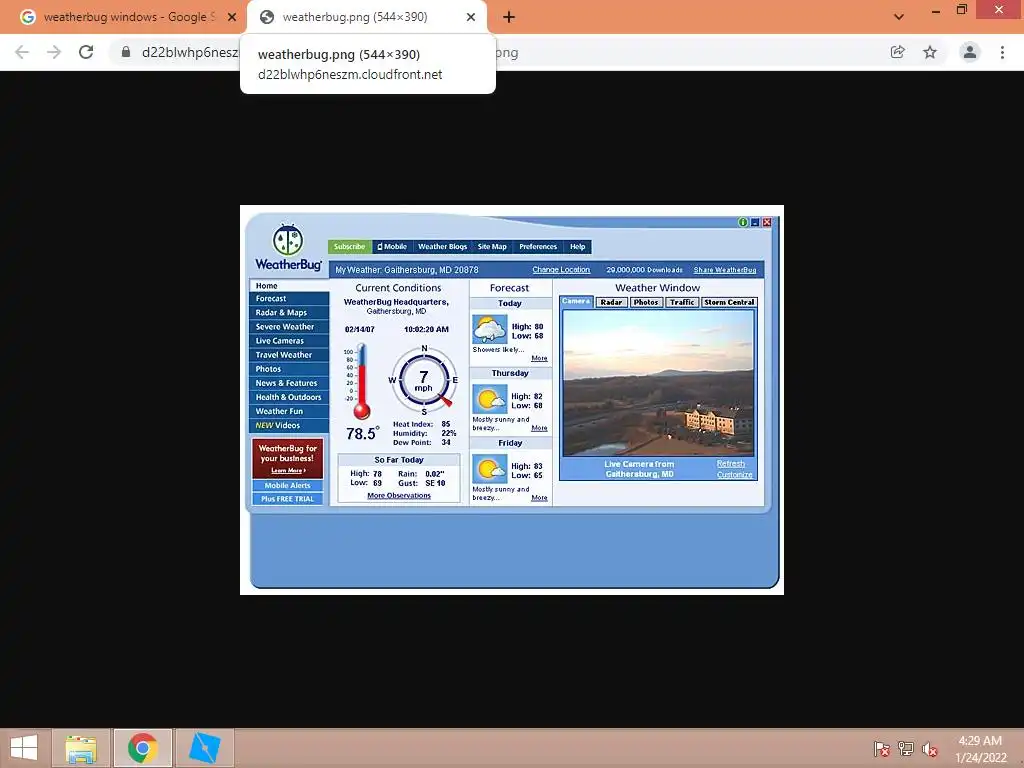
Task: Click the Change Location link
Action: (x=561, y=270)
